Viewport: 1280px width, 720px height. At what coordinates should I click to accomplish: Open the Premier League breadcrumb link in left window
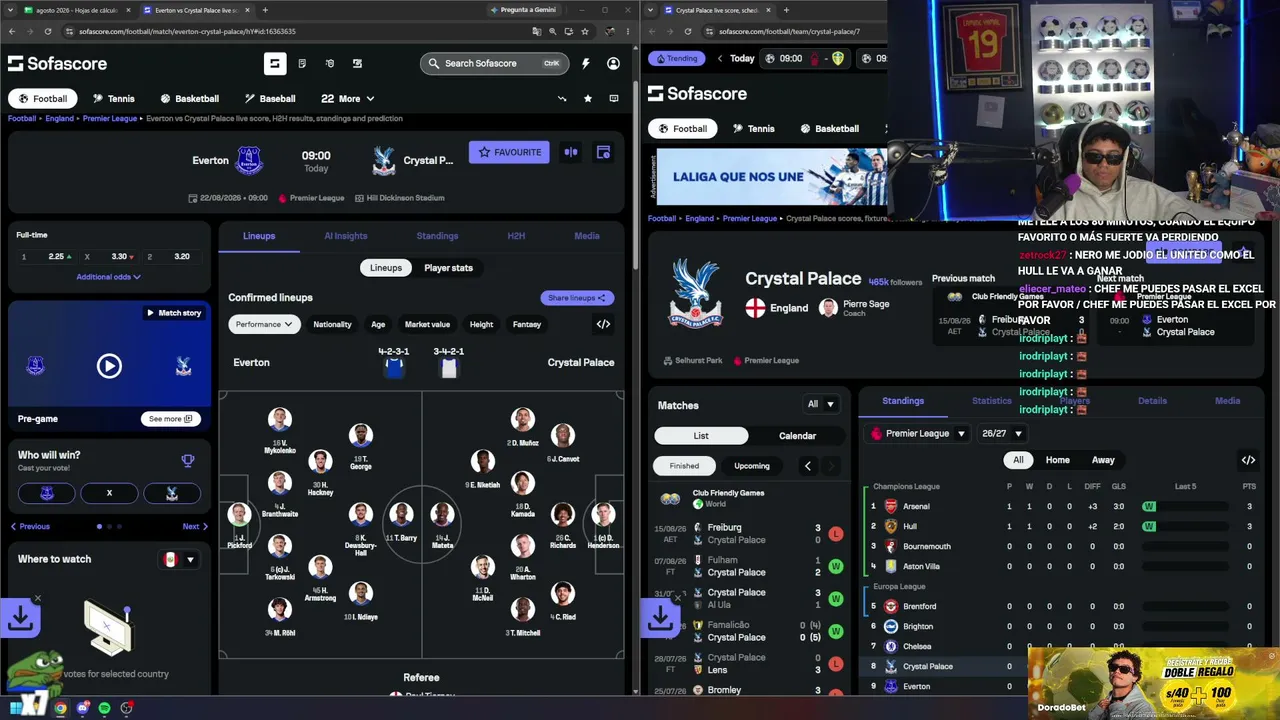pyautogui.click(x=110, y=118)
